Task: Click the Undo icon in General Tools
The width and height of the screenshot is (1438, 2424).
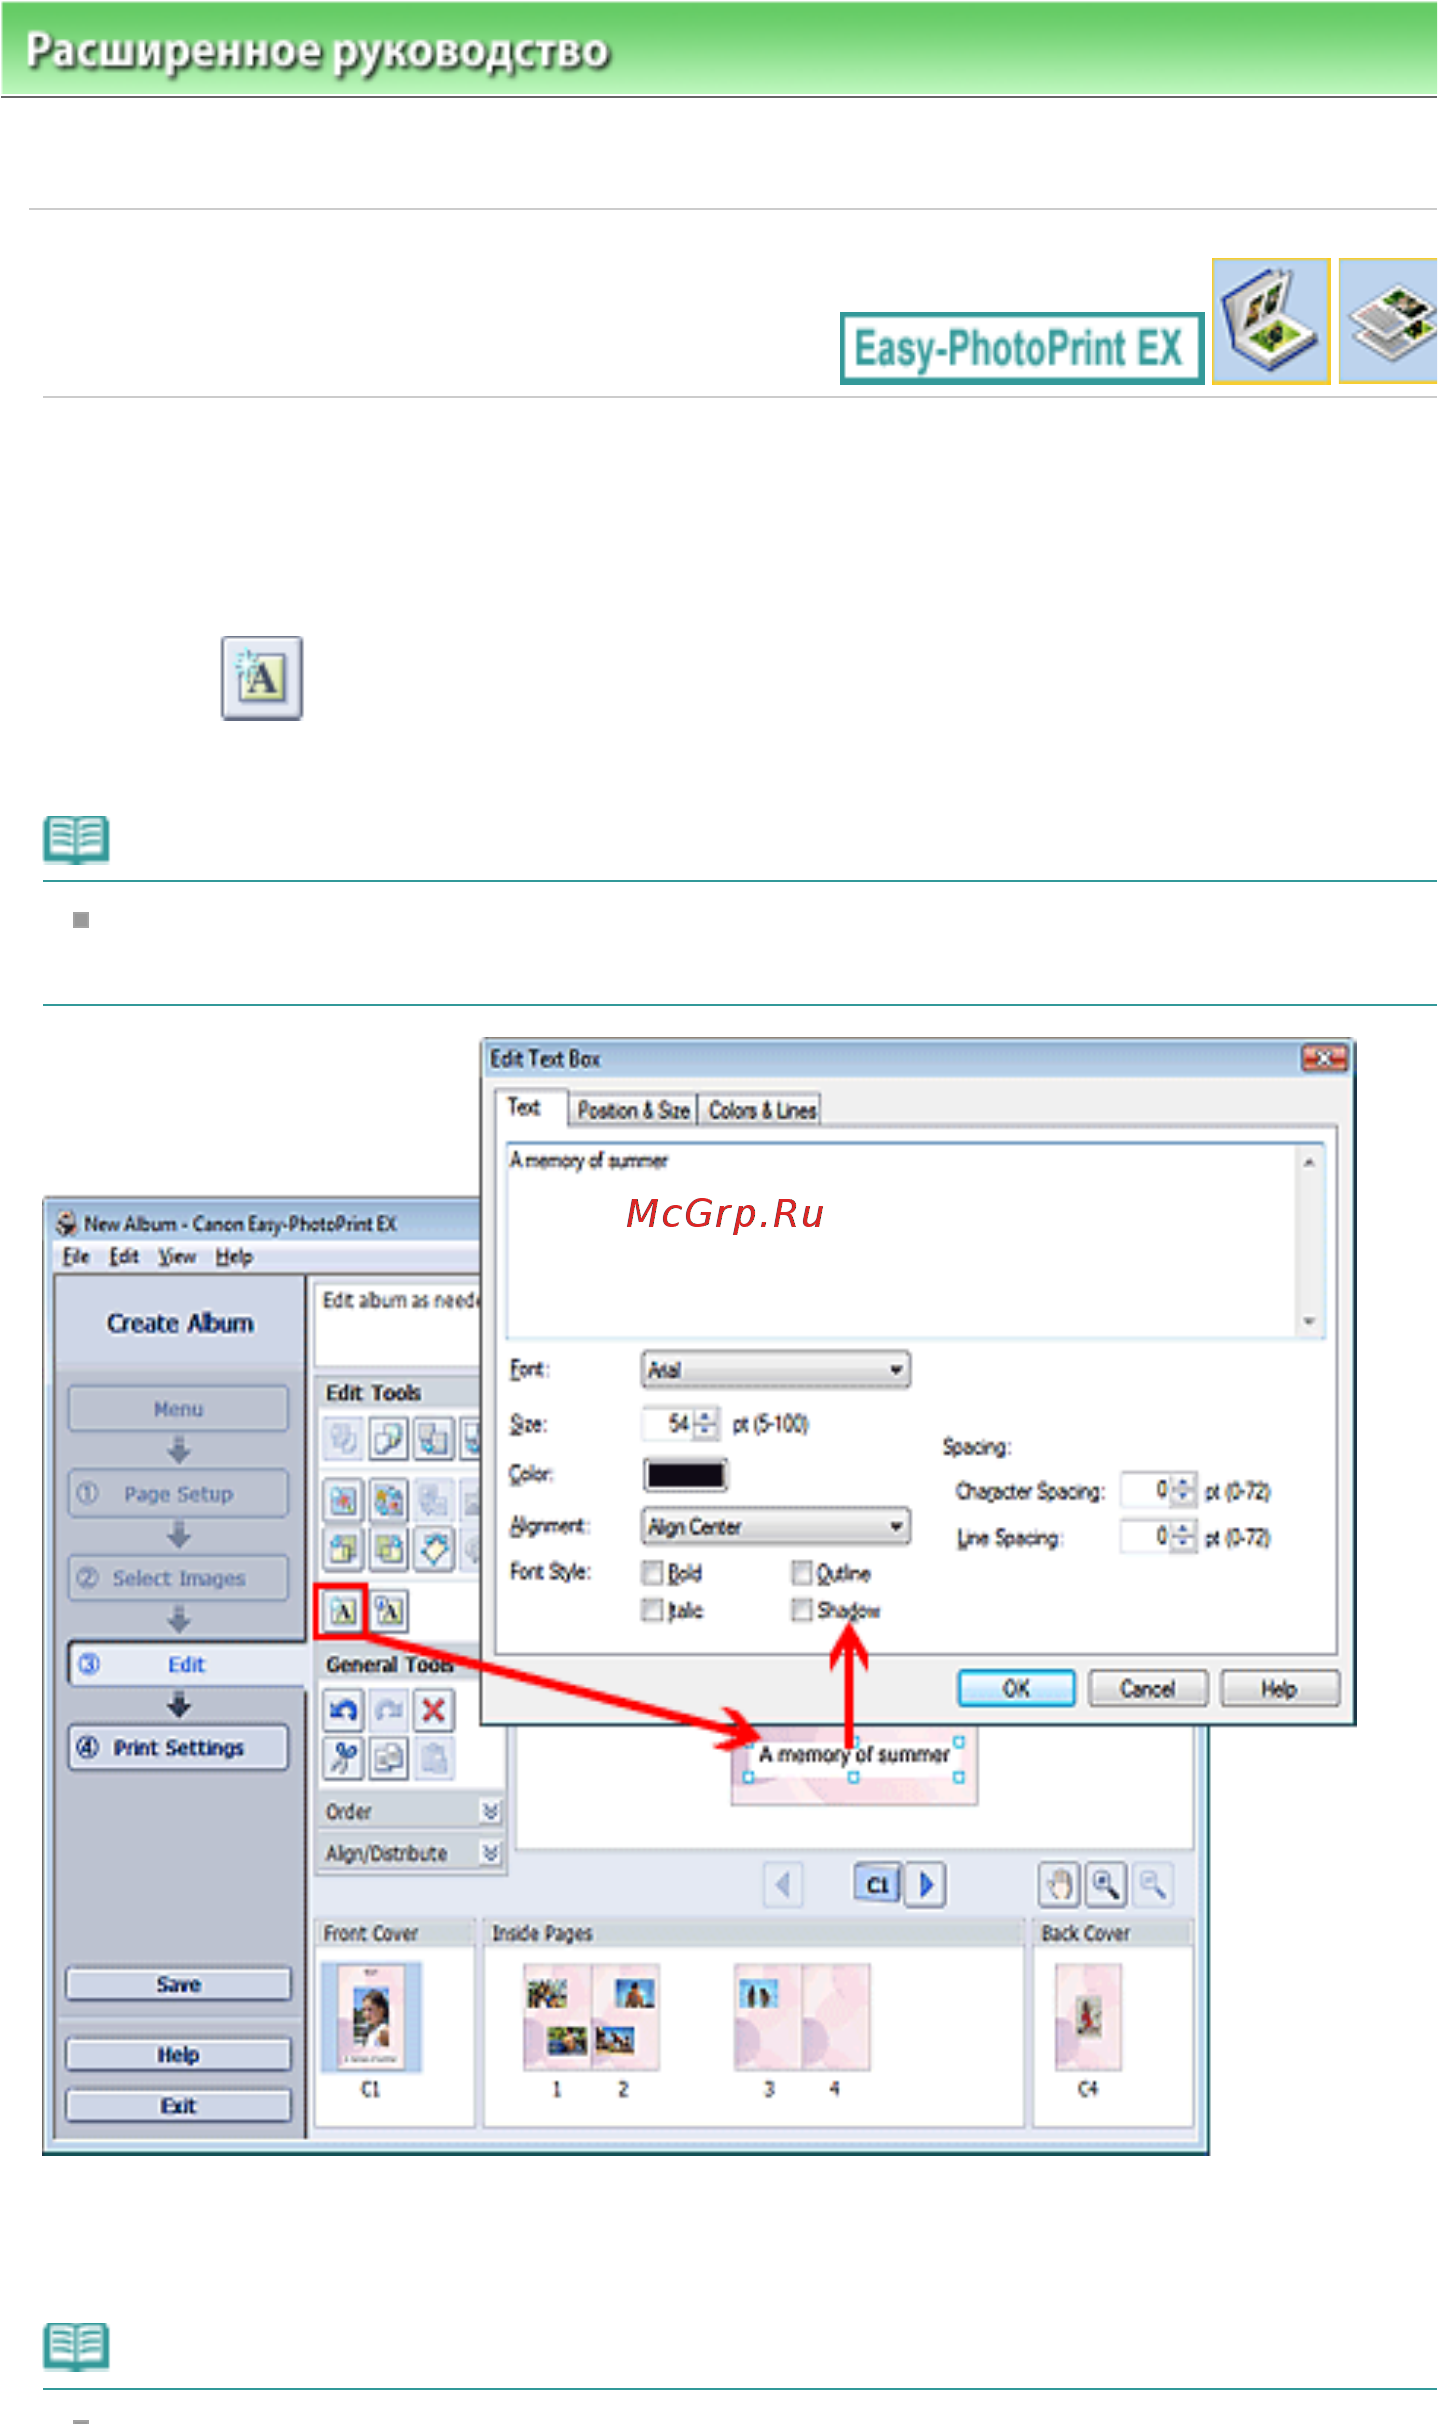Action: (343, 1710)
